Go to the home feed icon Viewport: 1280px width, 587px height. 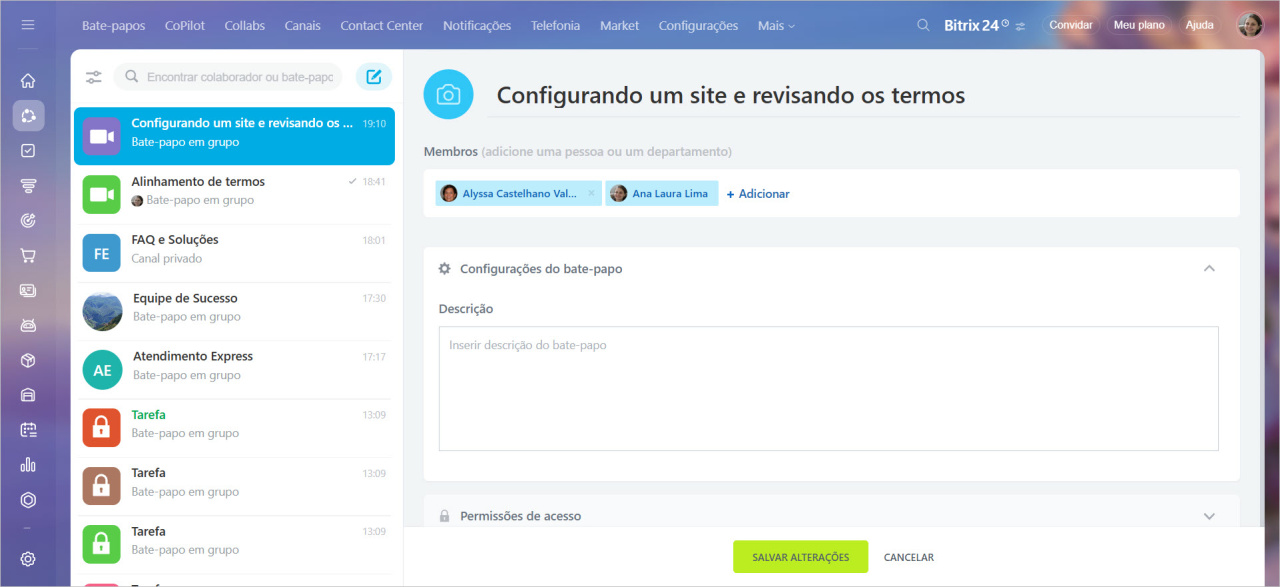click(x=28, y=81)
